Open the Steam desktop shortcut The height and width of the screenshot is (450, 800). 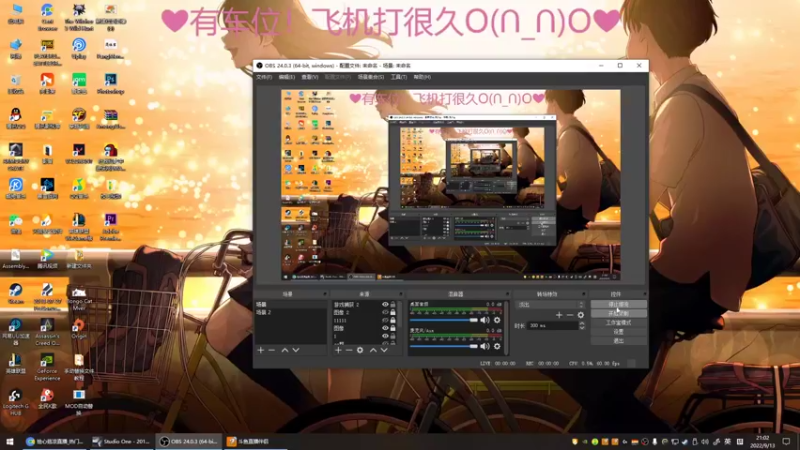(16, 294)
